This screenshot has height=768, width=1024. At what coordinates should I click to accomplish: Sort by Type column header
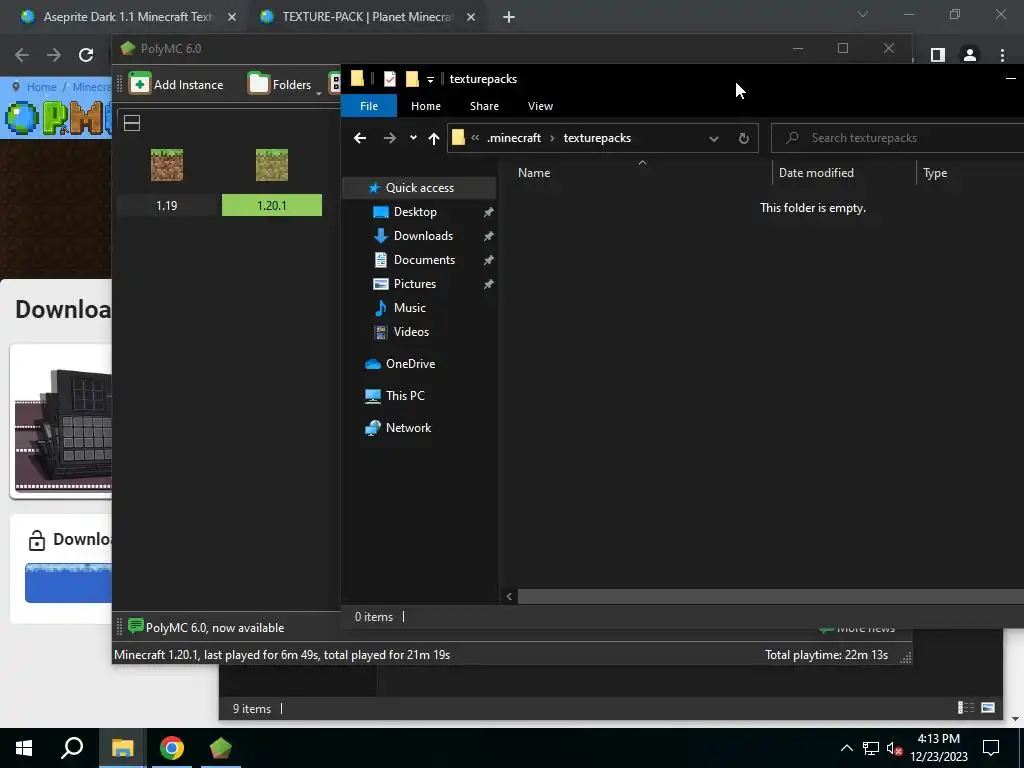(935, 173)
